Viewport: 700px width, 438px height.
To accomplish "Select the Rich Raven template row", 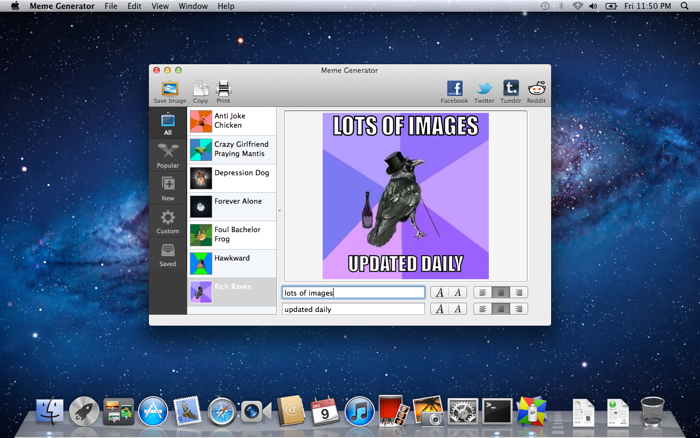I will tap(232, 292).
